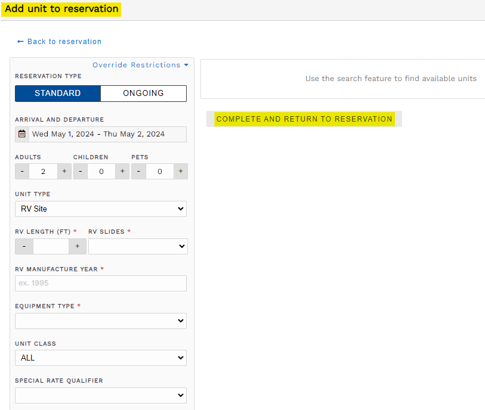
Task: Decrease adults count with minus button
Action: (x=22, y=171)
